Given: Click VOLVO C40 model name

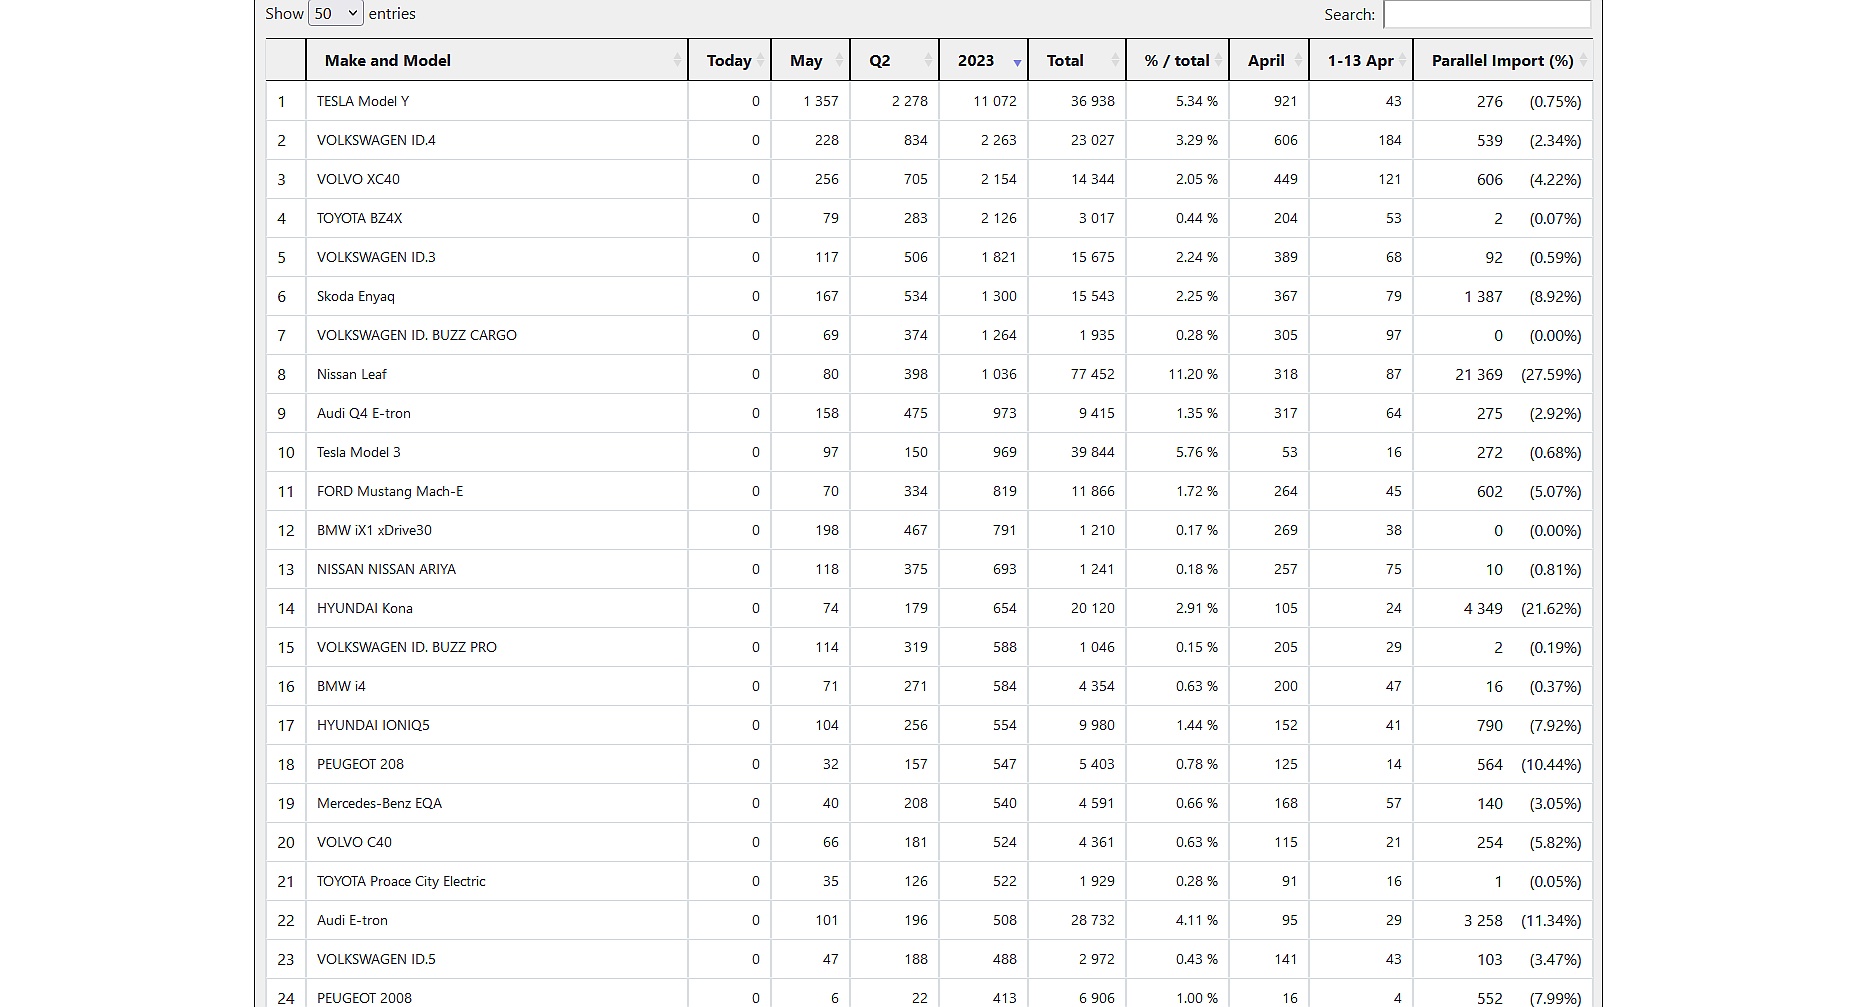Looking at the screenshot, I should (x=354, y=842).
